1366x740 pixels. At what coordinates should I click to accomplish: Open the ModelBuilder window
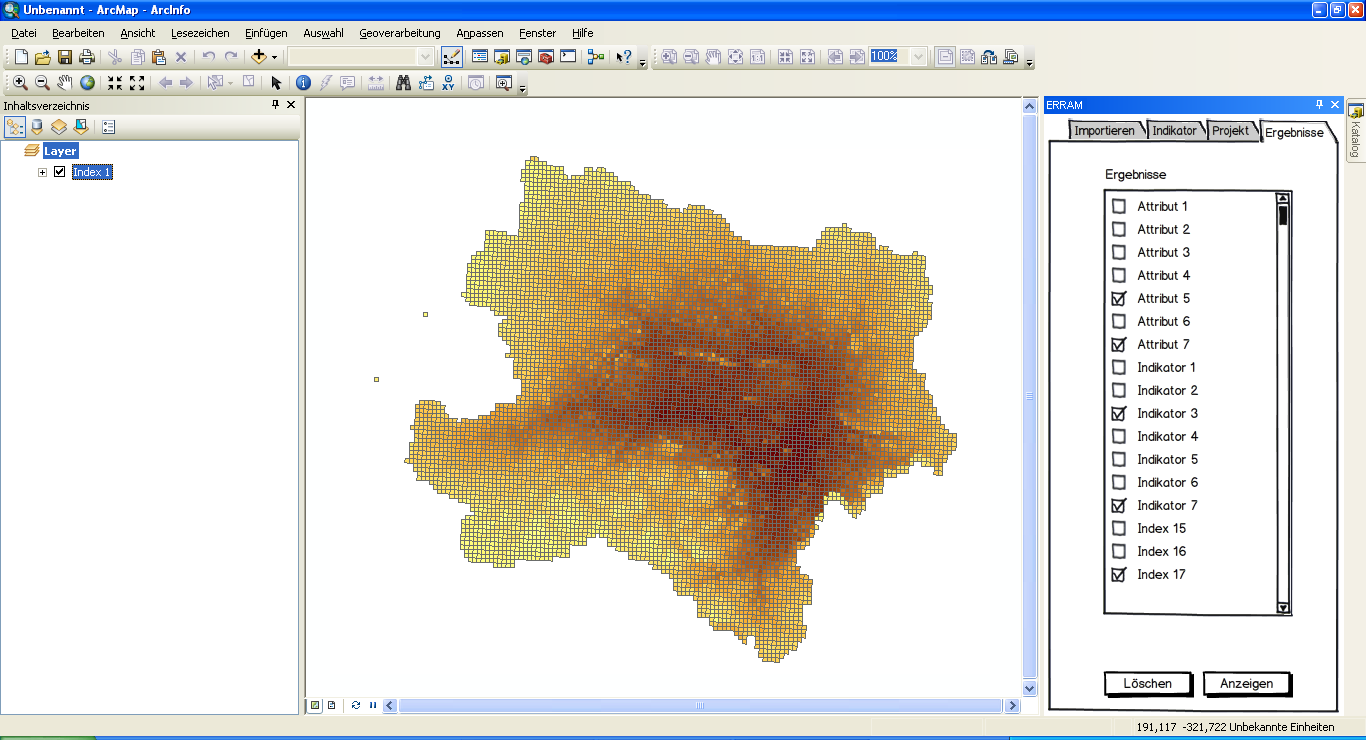point(596,57)
